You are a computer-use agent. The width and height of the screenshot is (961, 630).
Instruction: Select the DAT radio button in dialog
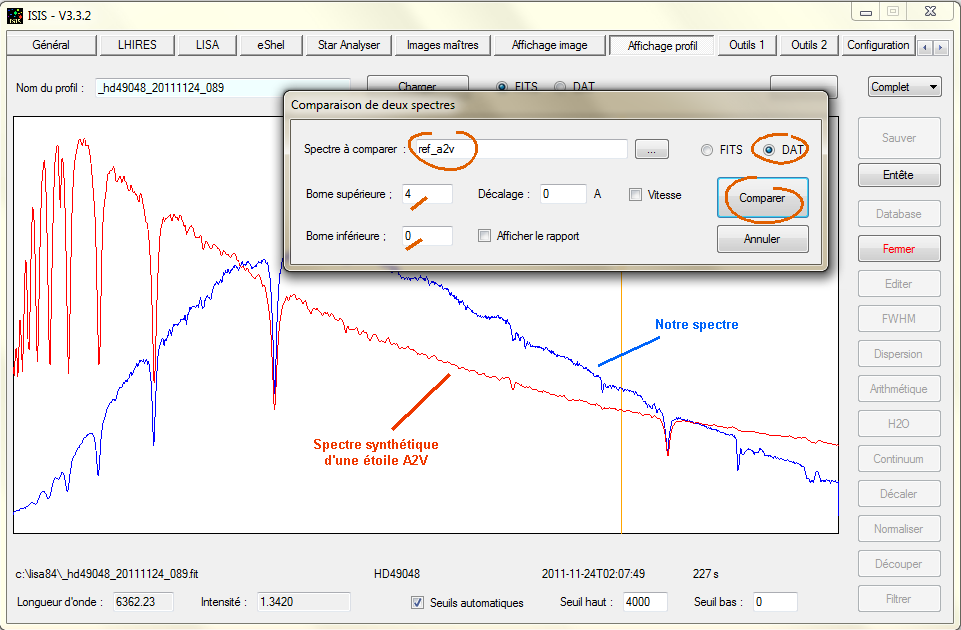point(769,150)
